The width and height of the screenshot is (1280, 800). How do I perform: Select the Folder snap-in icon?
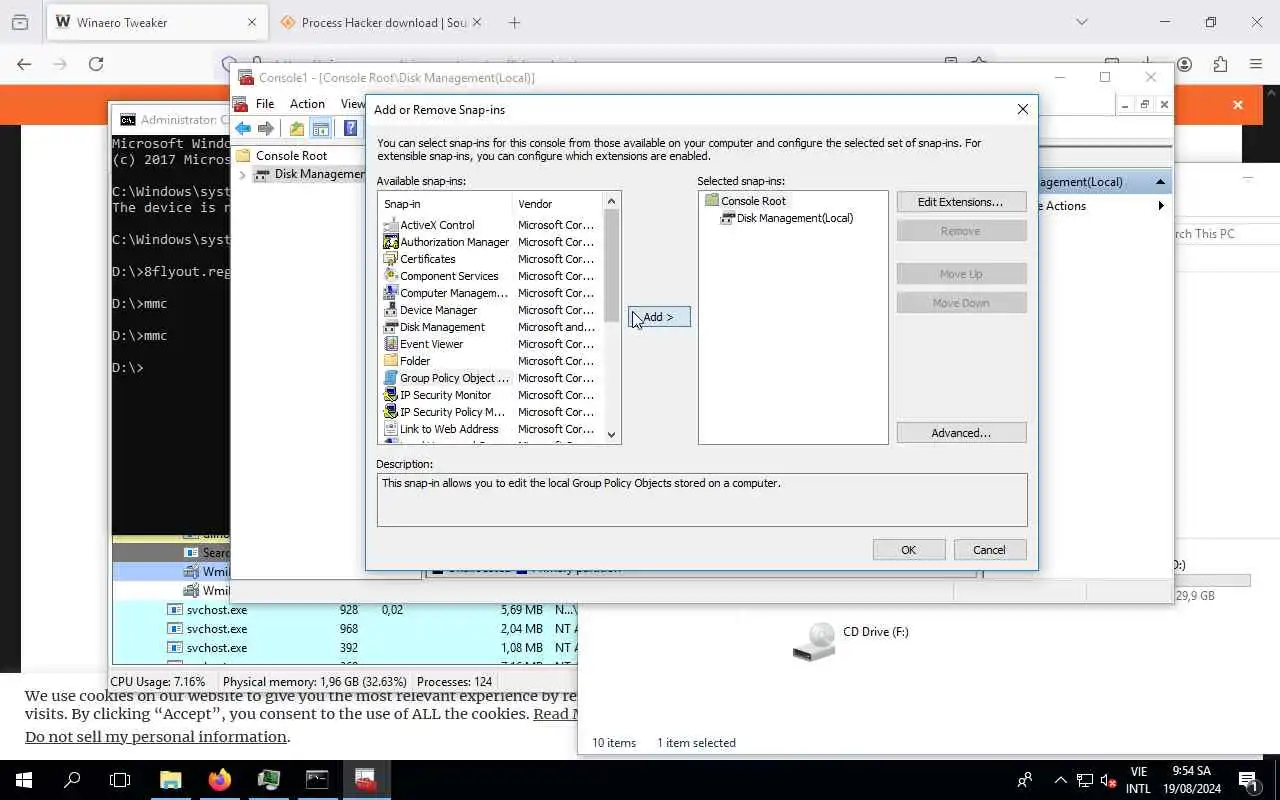[x=391, y=361]
